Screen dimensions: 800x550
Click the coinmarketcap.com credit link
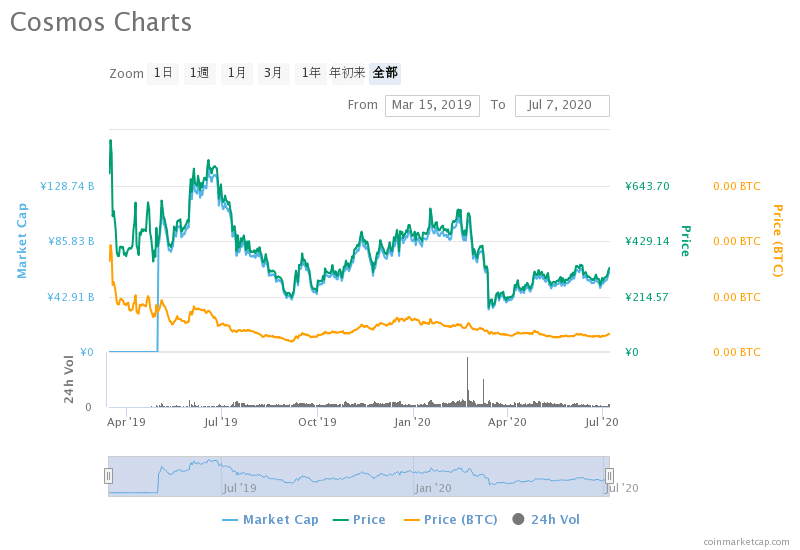pyautogui.click(x=746, y=542)
